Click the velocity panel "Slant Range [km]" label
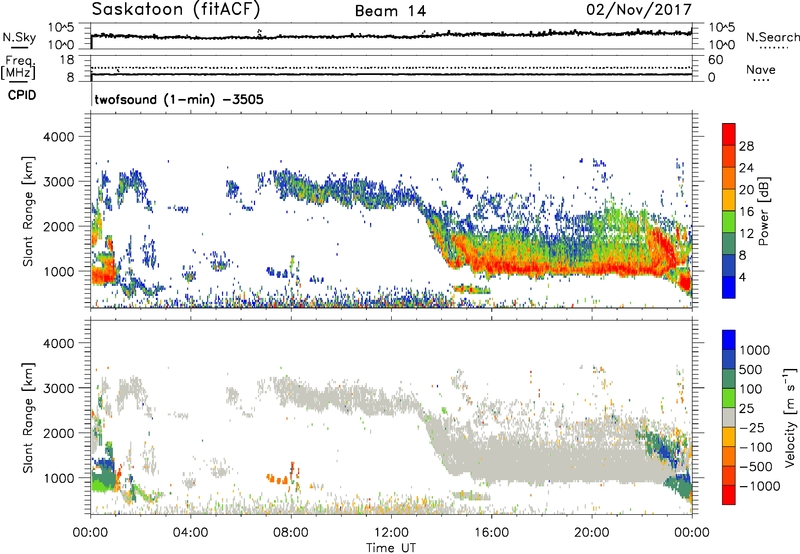 (29, 417)
